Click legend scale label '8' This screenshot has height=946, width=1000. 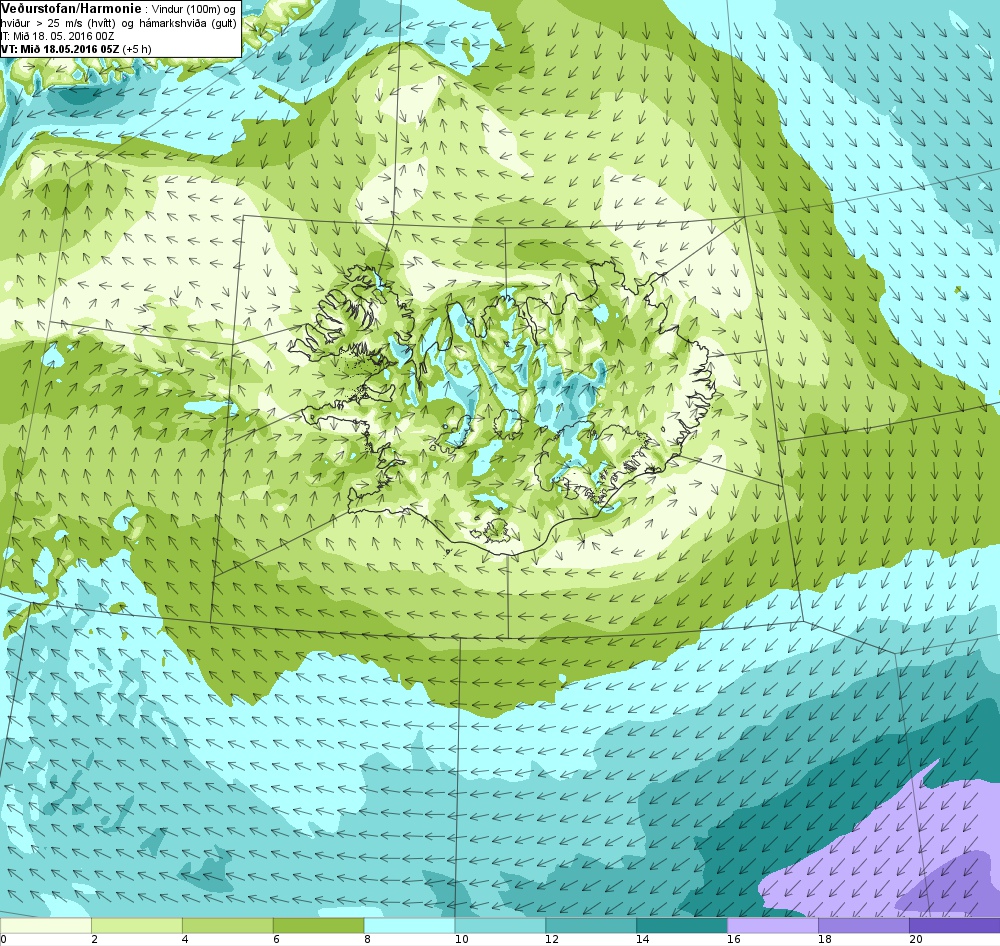[367, 939]
